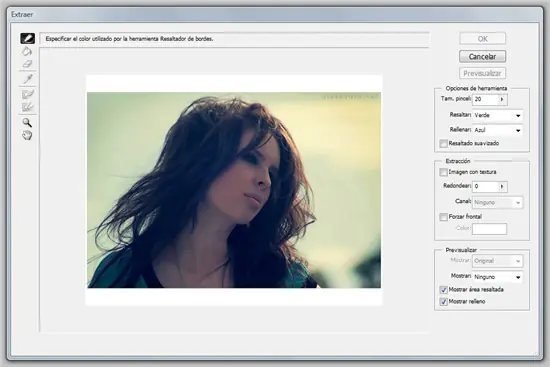Select the Edge Highlighter tool

(27, 38)
